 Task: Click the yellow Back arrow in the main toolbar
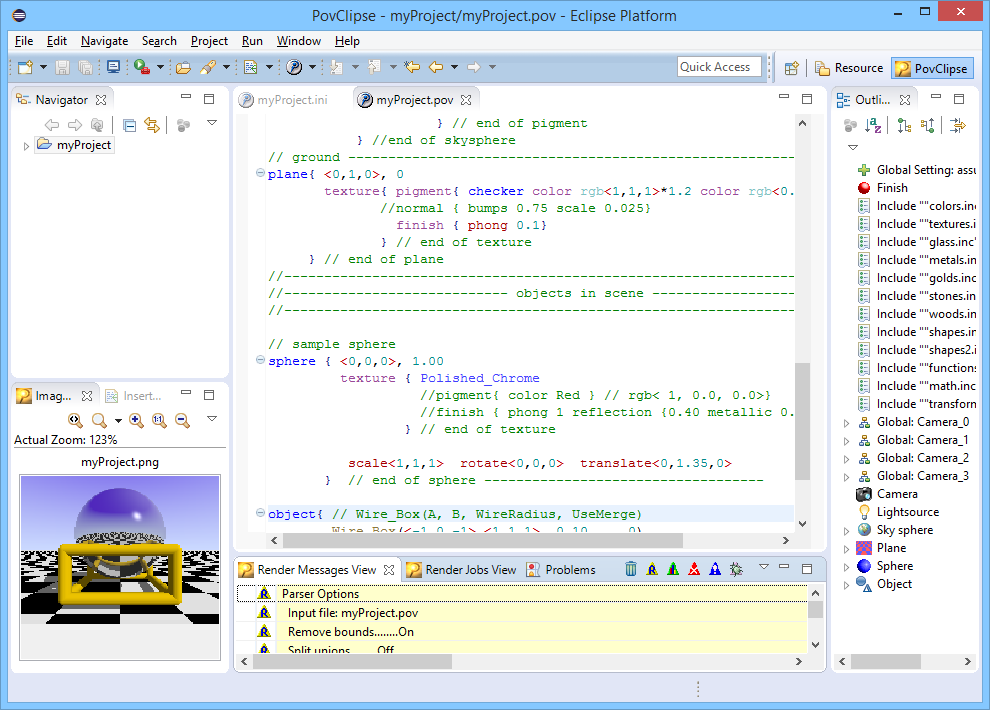pyautogui.click(x=436, y=67)
